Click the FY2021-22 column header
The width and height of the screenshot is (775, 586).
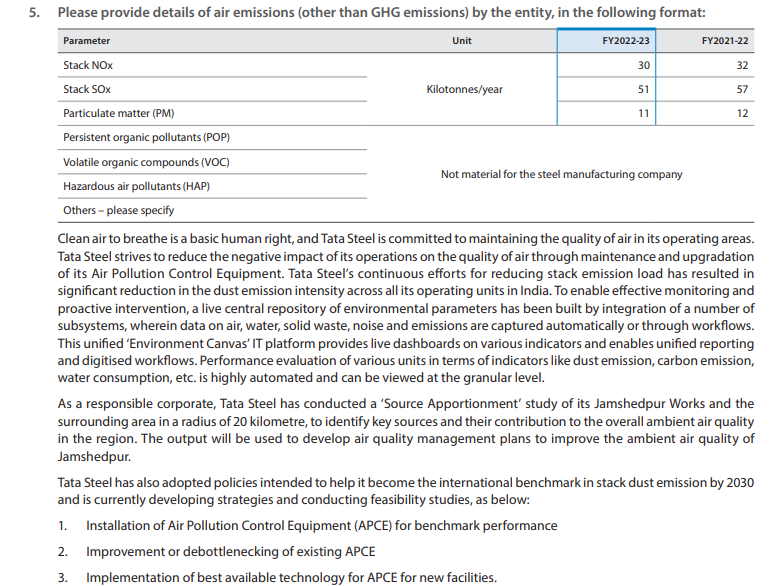click(725, 41)
